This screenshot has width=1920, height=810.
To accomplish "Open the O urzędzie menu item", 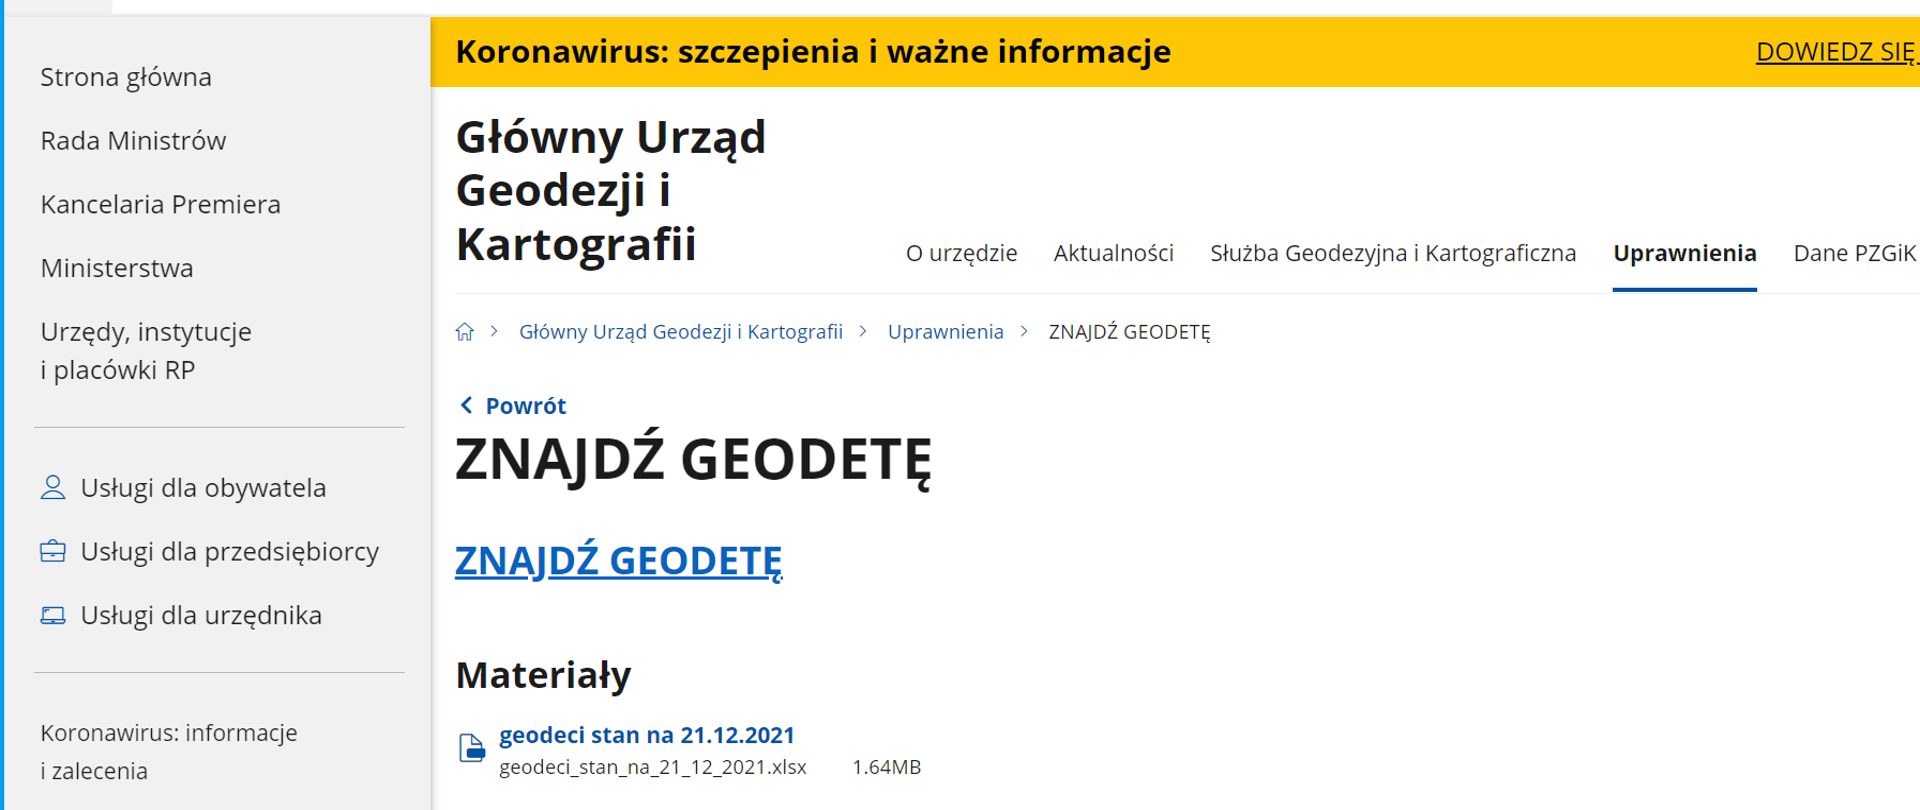I will [x=961, y=254].
